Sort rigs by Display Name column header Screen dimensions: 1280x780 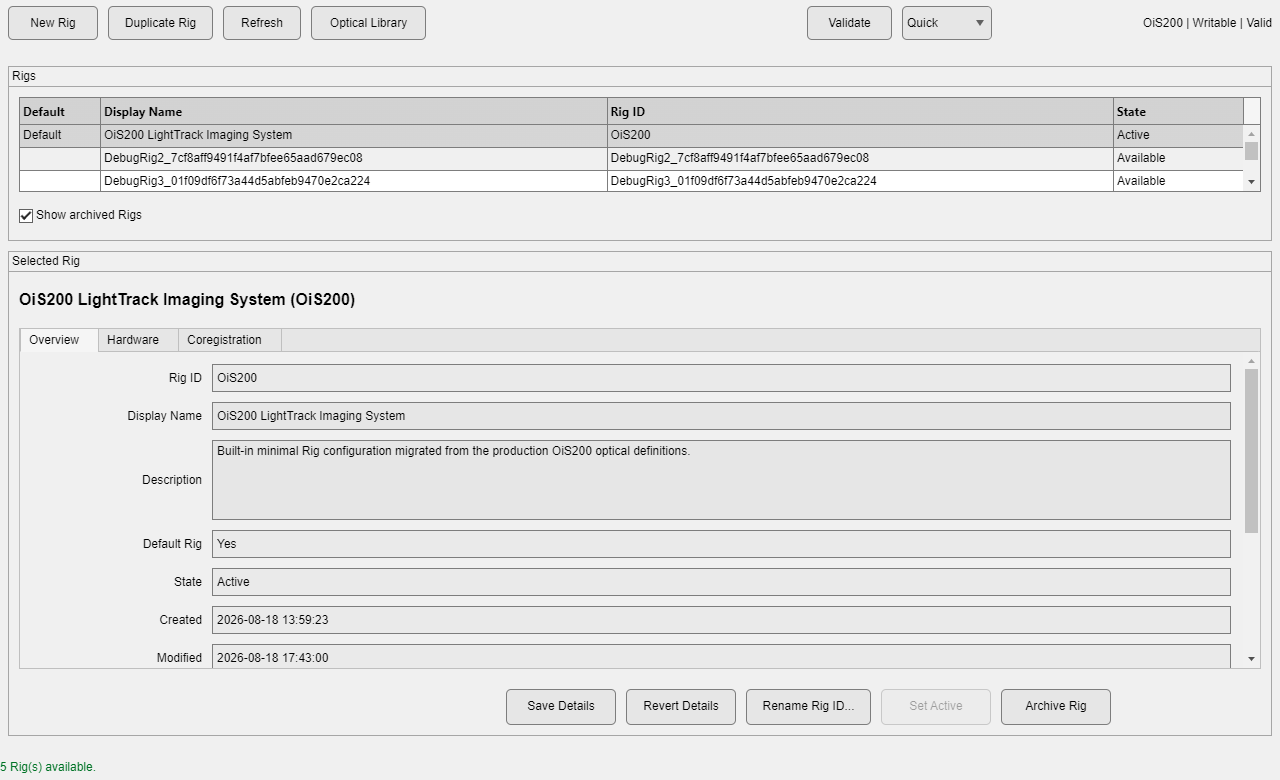354,112
